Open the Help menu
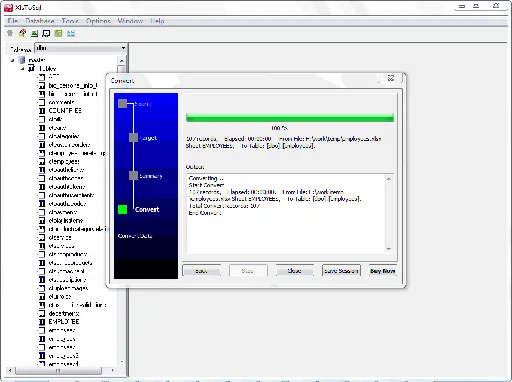This screenshot has height=382, width=512. pyautogui.click(x=157, y=21)
